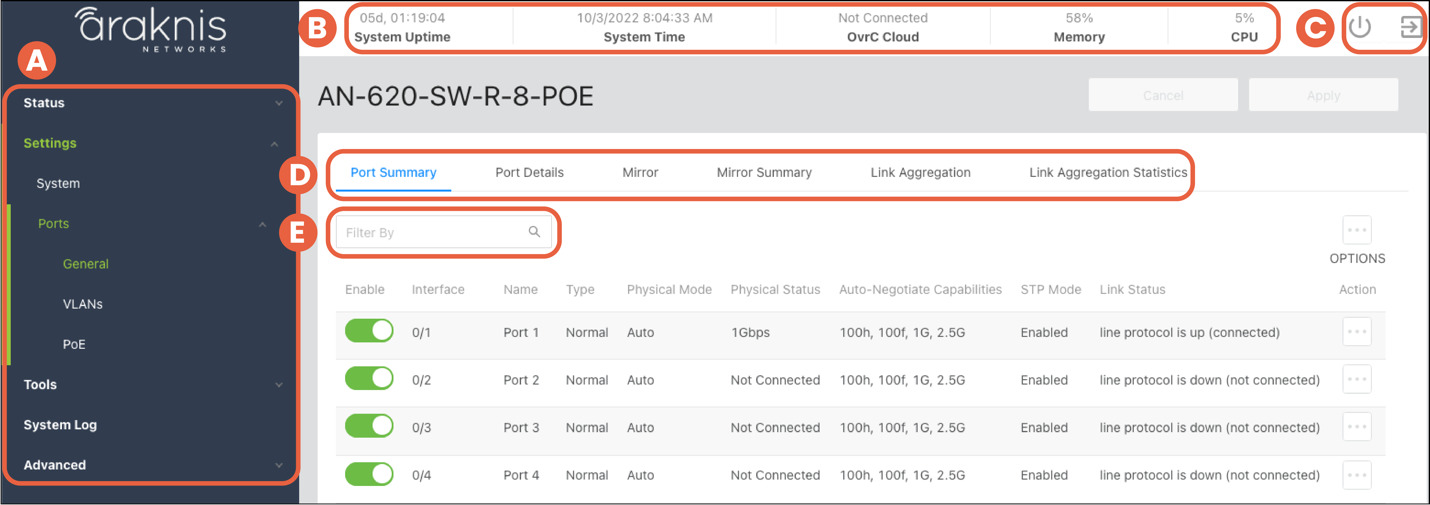Open action menu for Port 4

point(1357,475)
